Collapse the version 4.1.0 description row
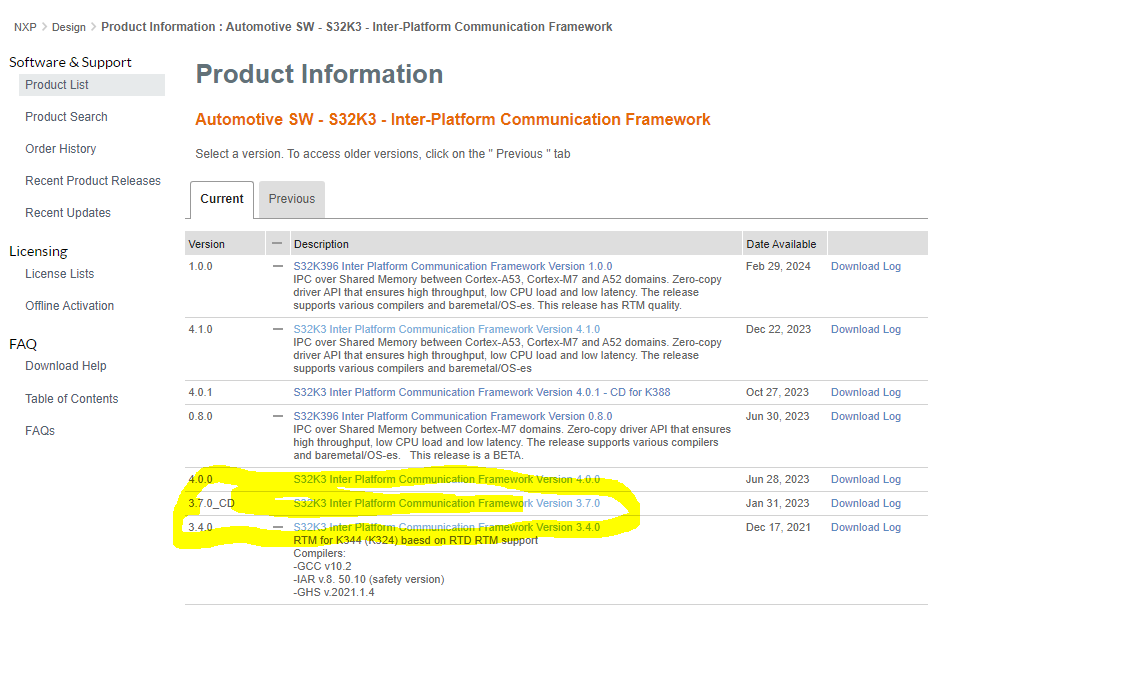 tap(277, 330)
